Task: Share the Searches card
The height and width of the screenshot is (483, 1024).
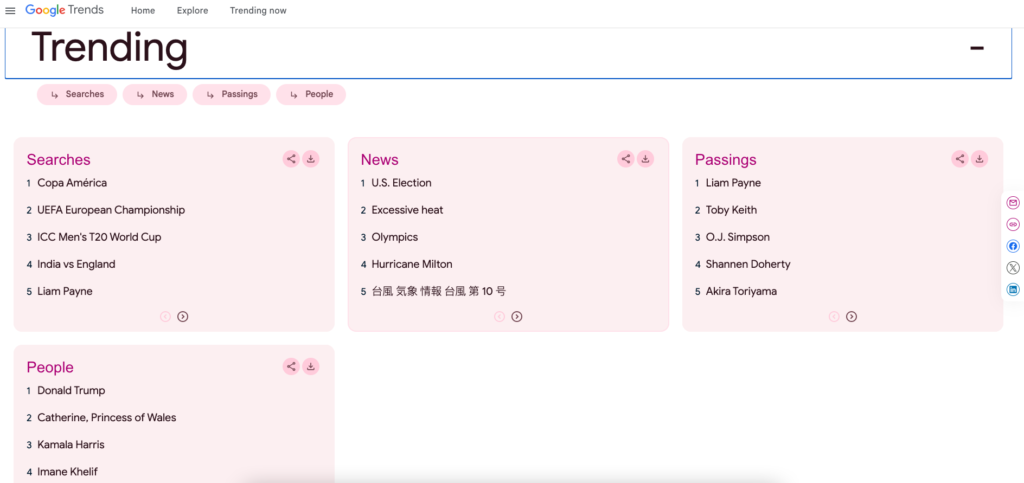Action: pyautogui.click(x=291, y=159)
